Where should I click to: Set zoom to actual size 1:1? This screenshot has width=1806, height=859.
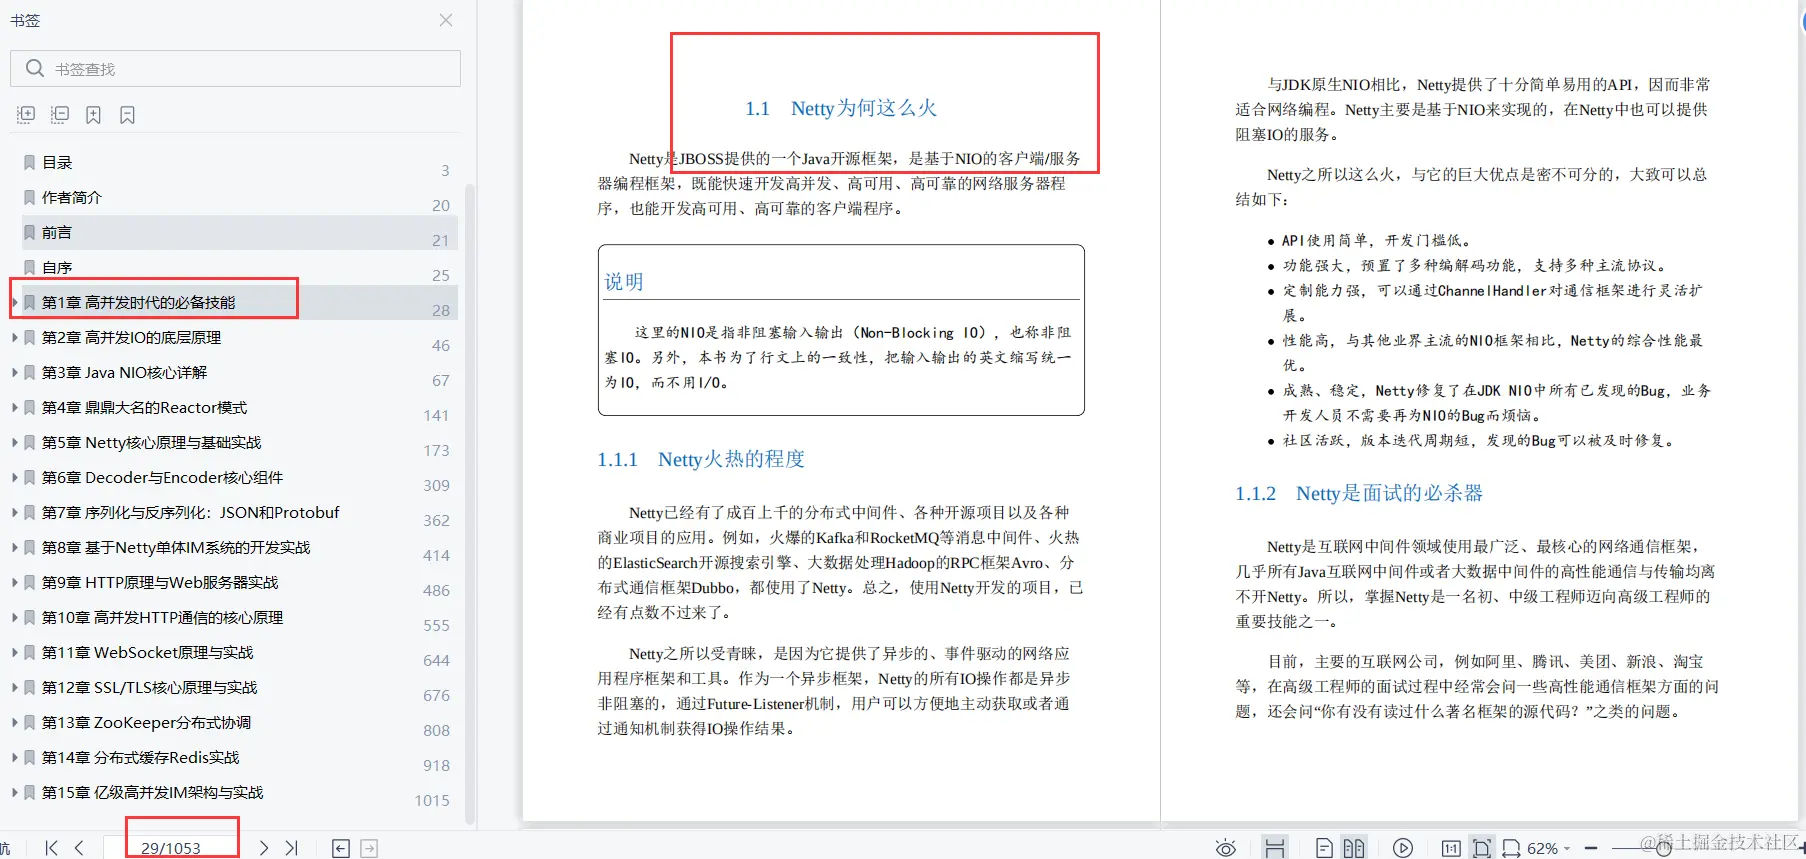[x=1451, y=848]
